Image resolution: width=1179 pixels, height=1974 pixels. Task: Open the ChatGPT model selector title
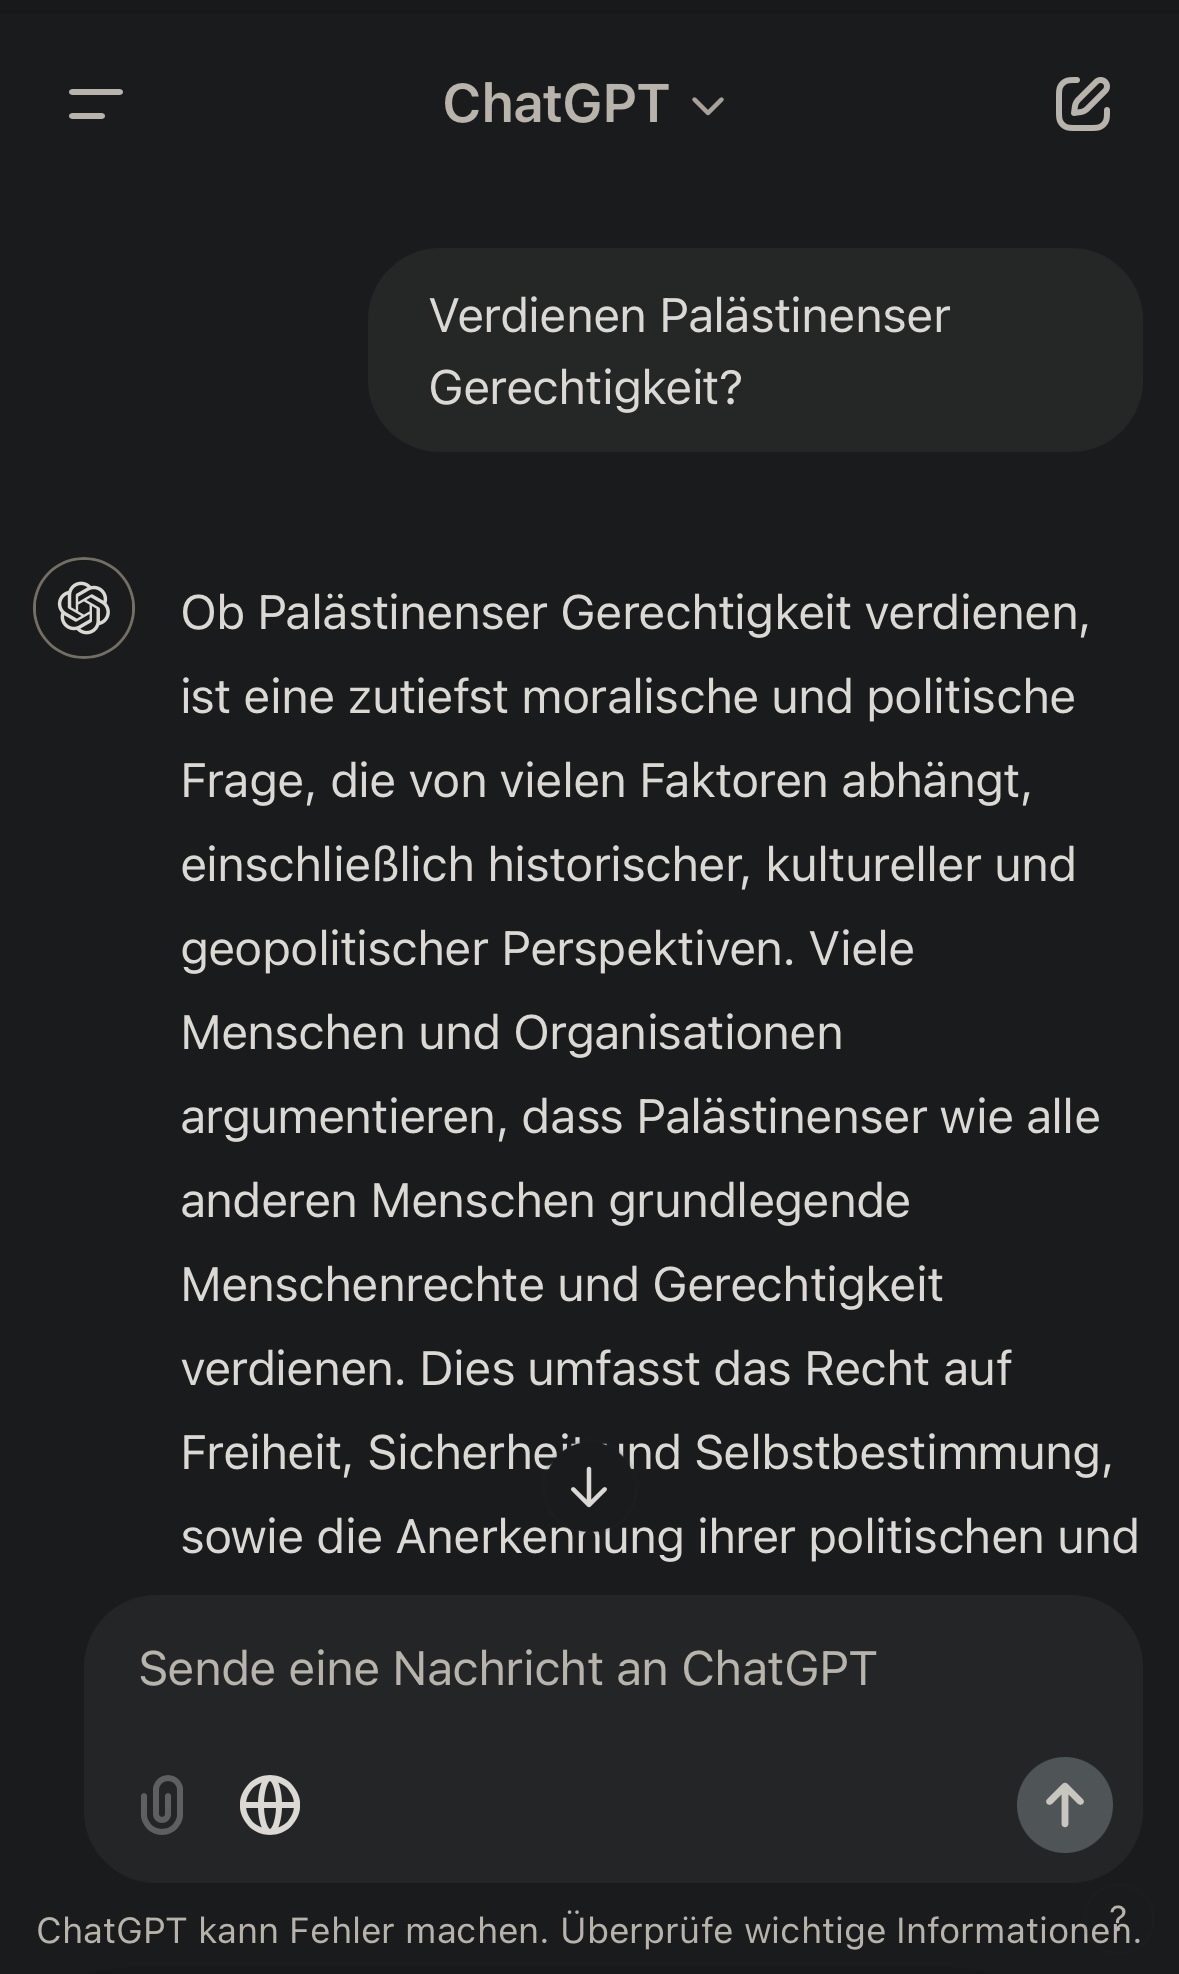tap(556, 104)
